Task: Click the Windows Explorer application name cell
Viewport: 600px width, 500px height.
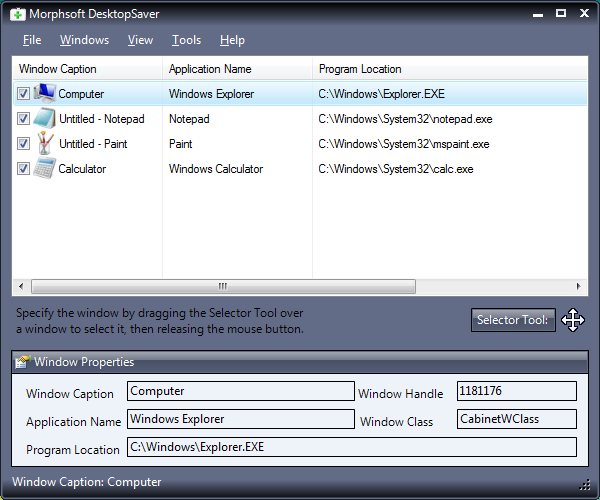Action: tap(212, 94)
